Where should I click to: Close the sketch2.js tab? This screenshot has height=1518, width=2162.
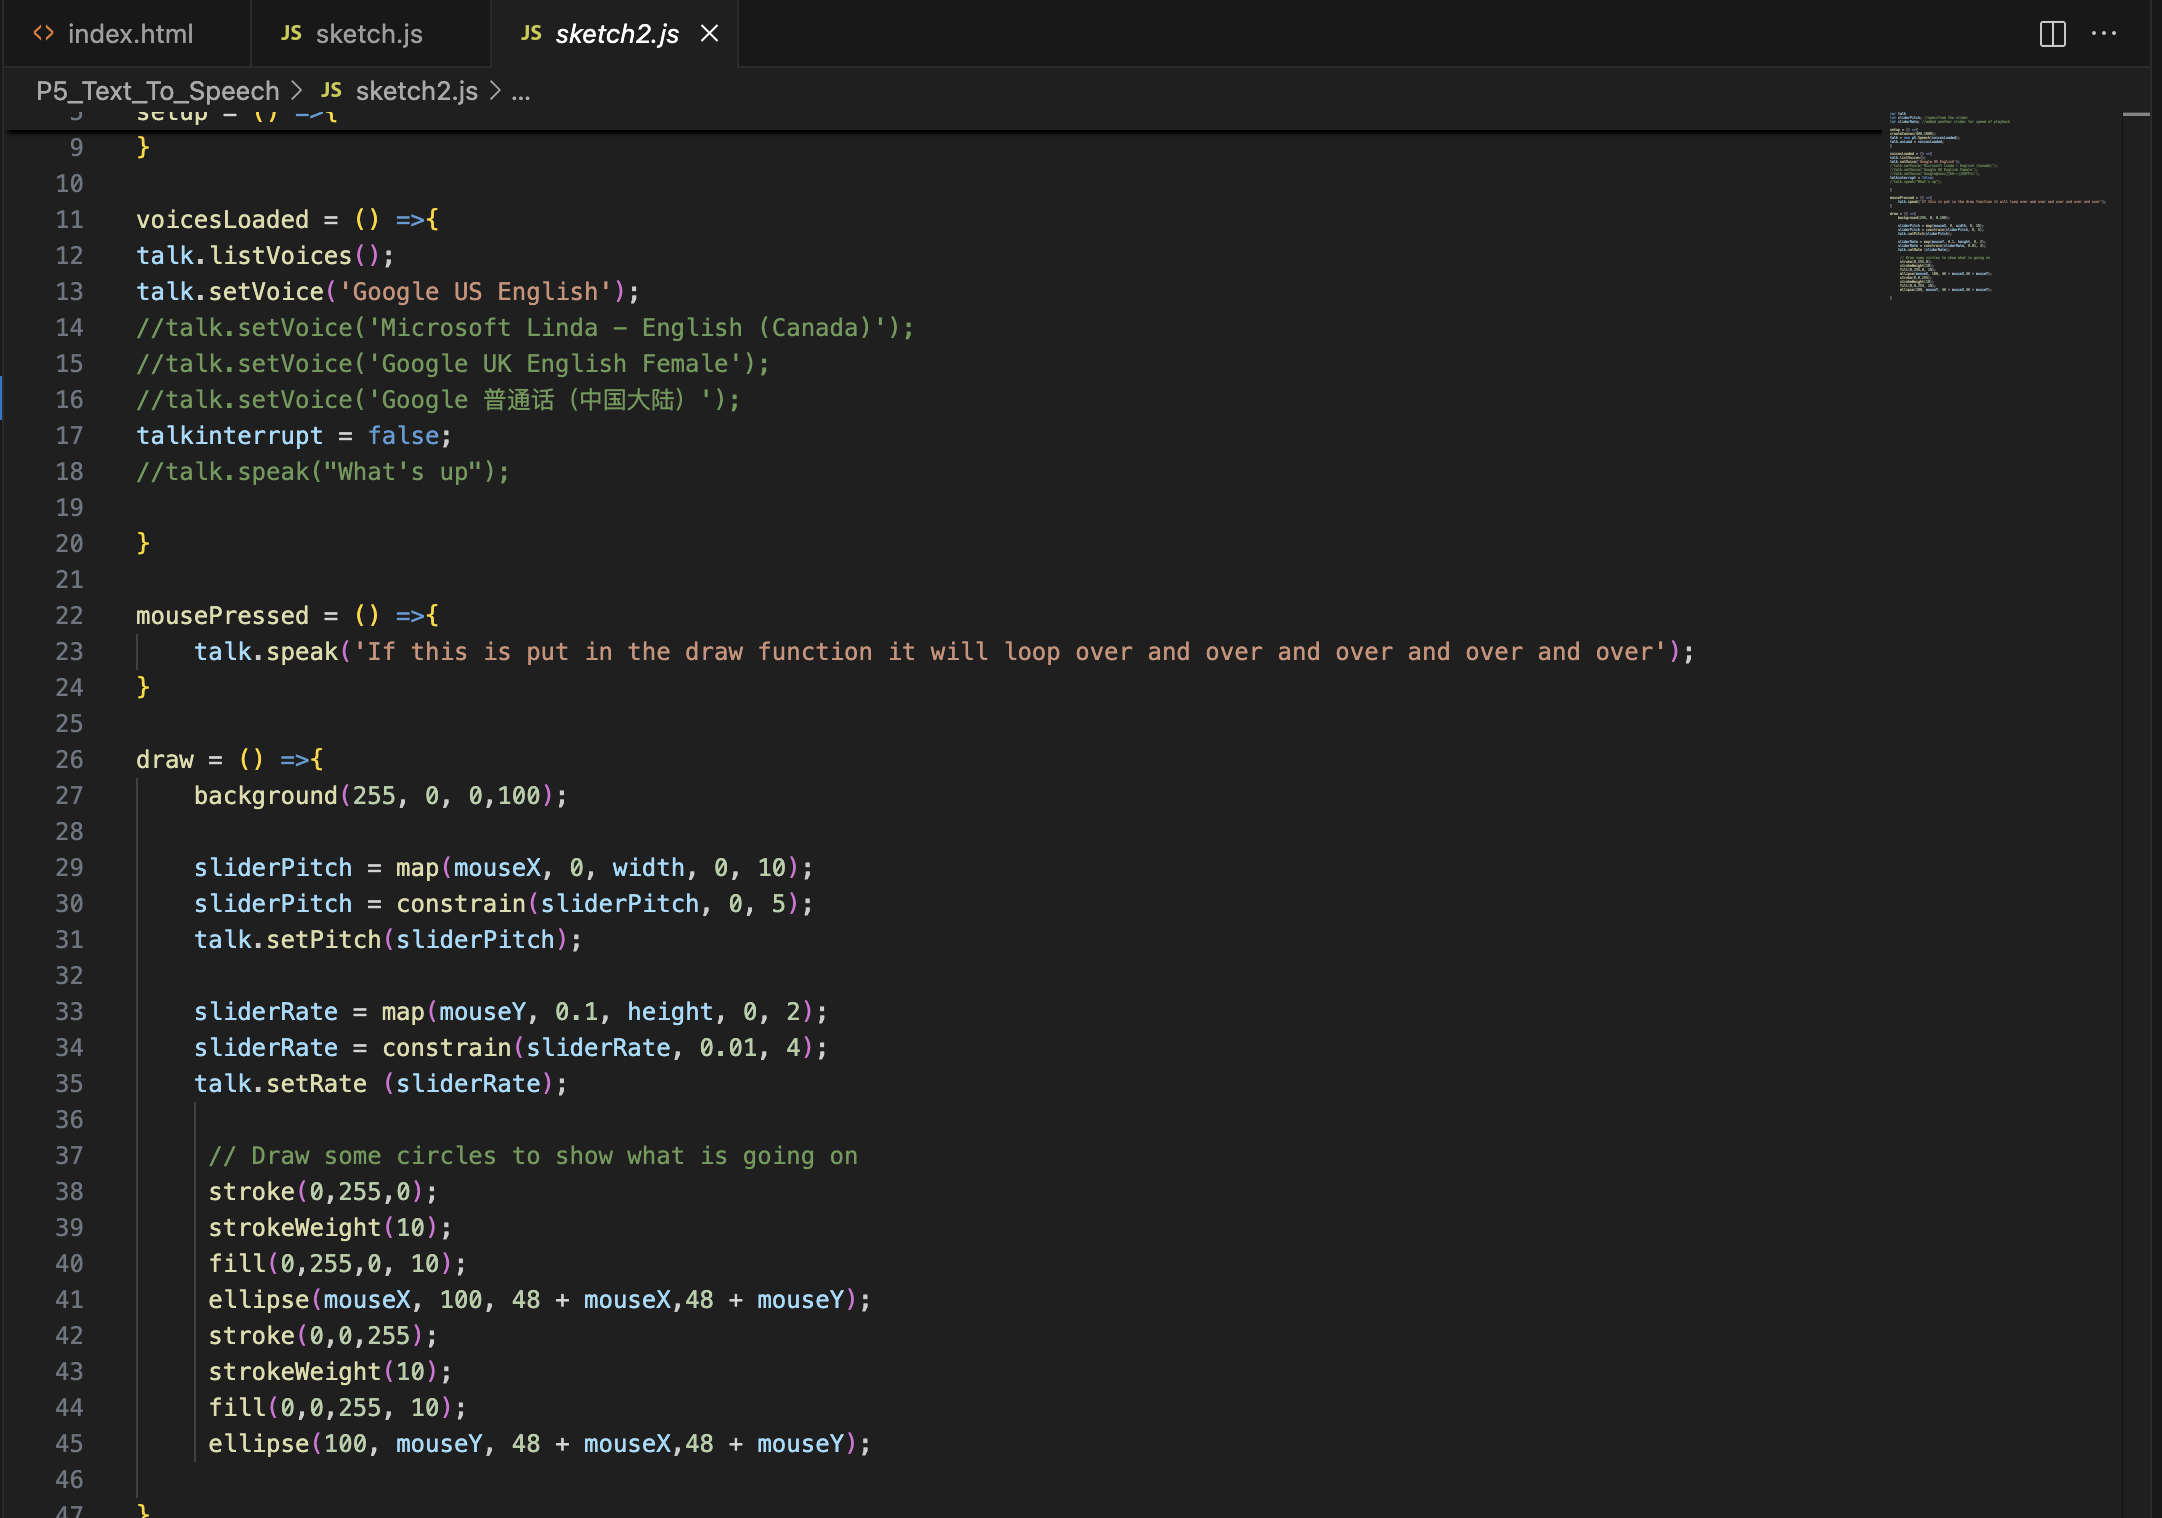(710, 33)
